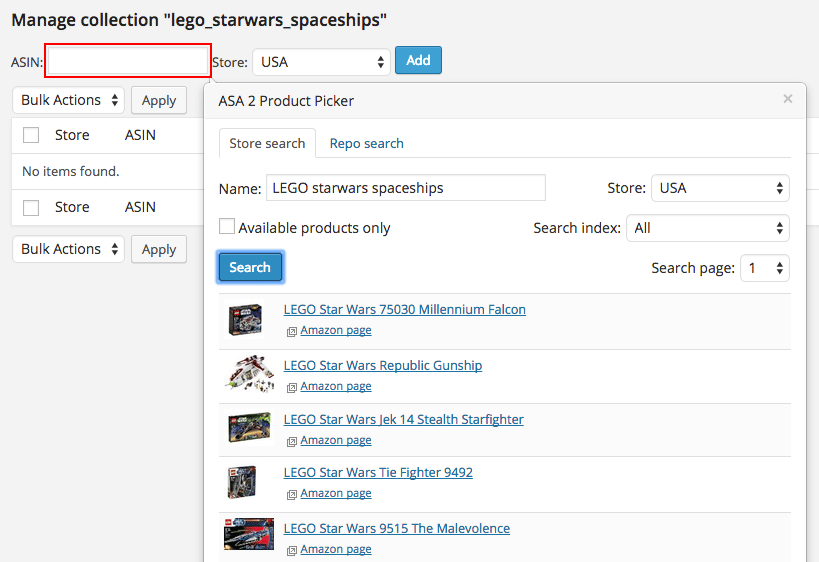Enable the Available products only checkbox
This screenshot has height=562, width=819.
tap(227, 227)
